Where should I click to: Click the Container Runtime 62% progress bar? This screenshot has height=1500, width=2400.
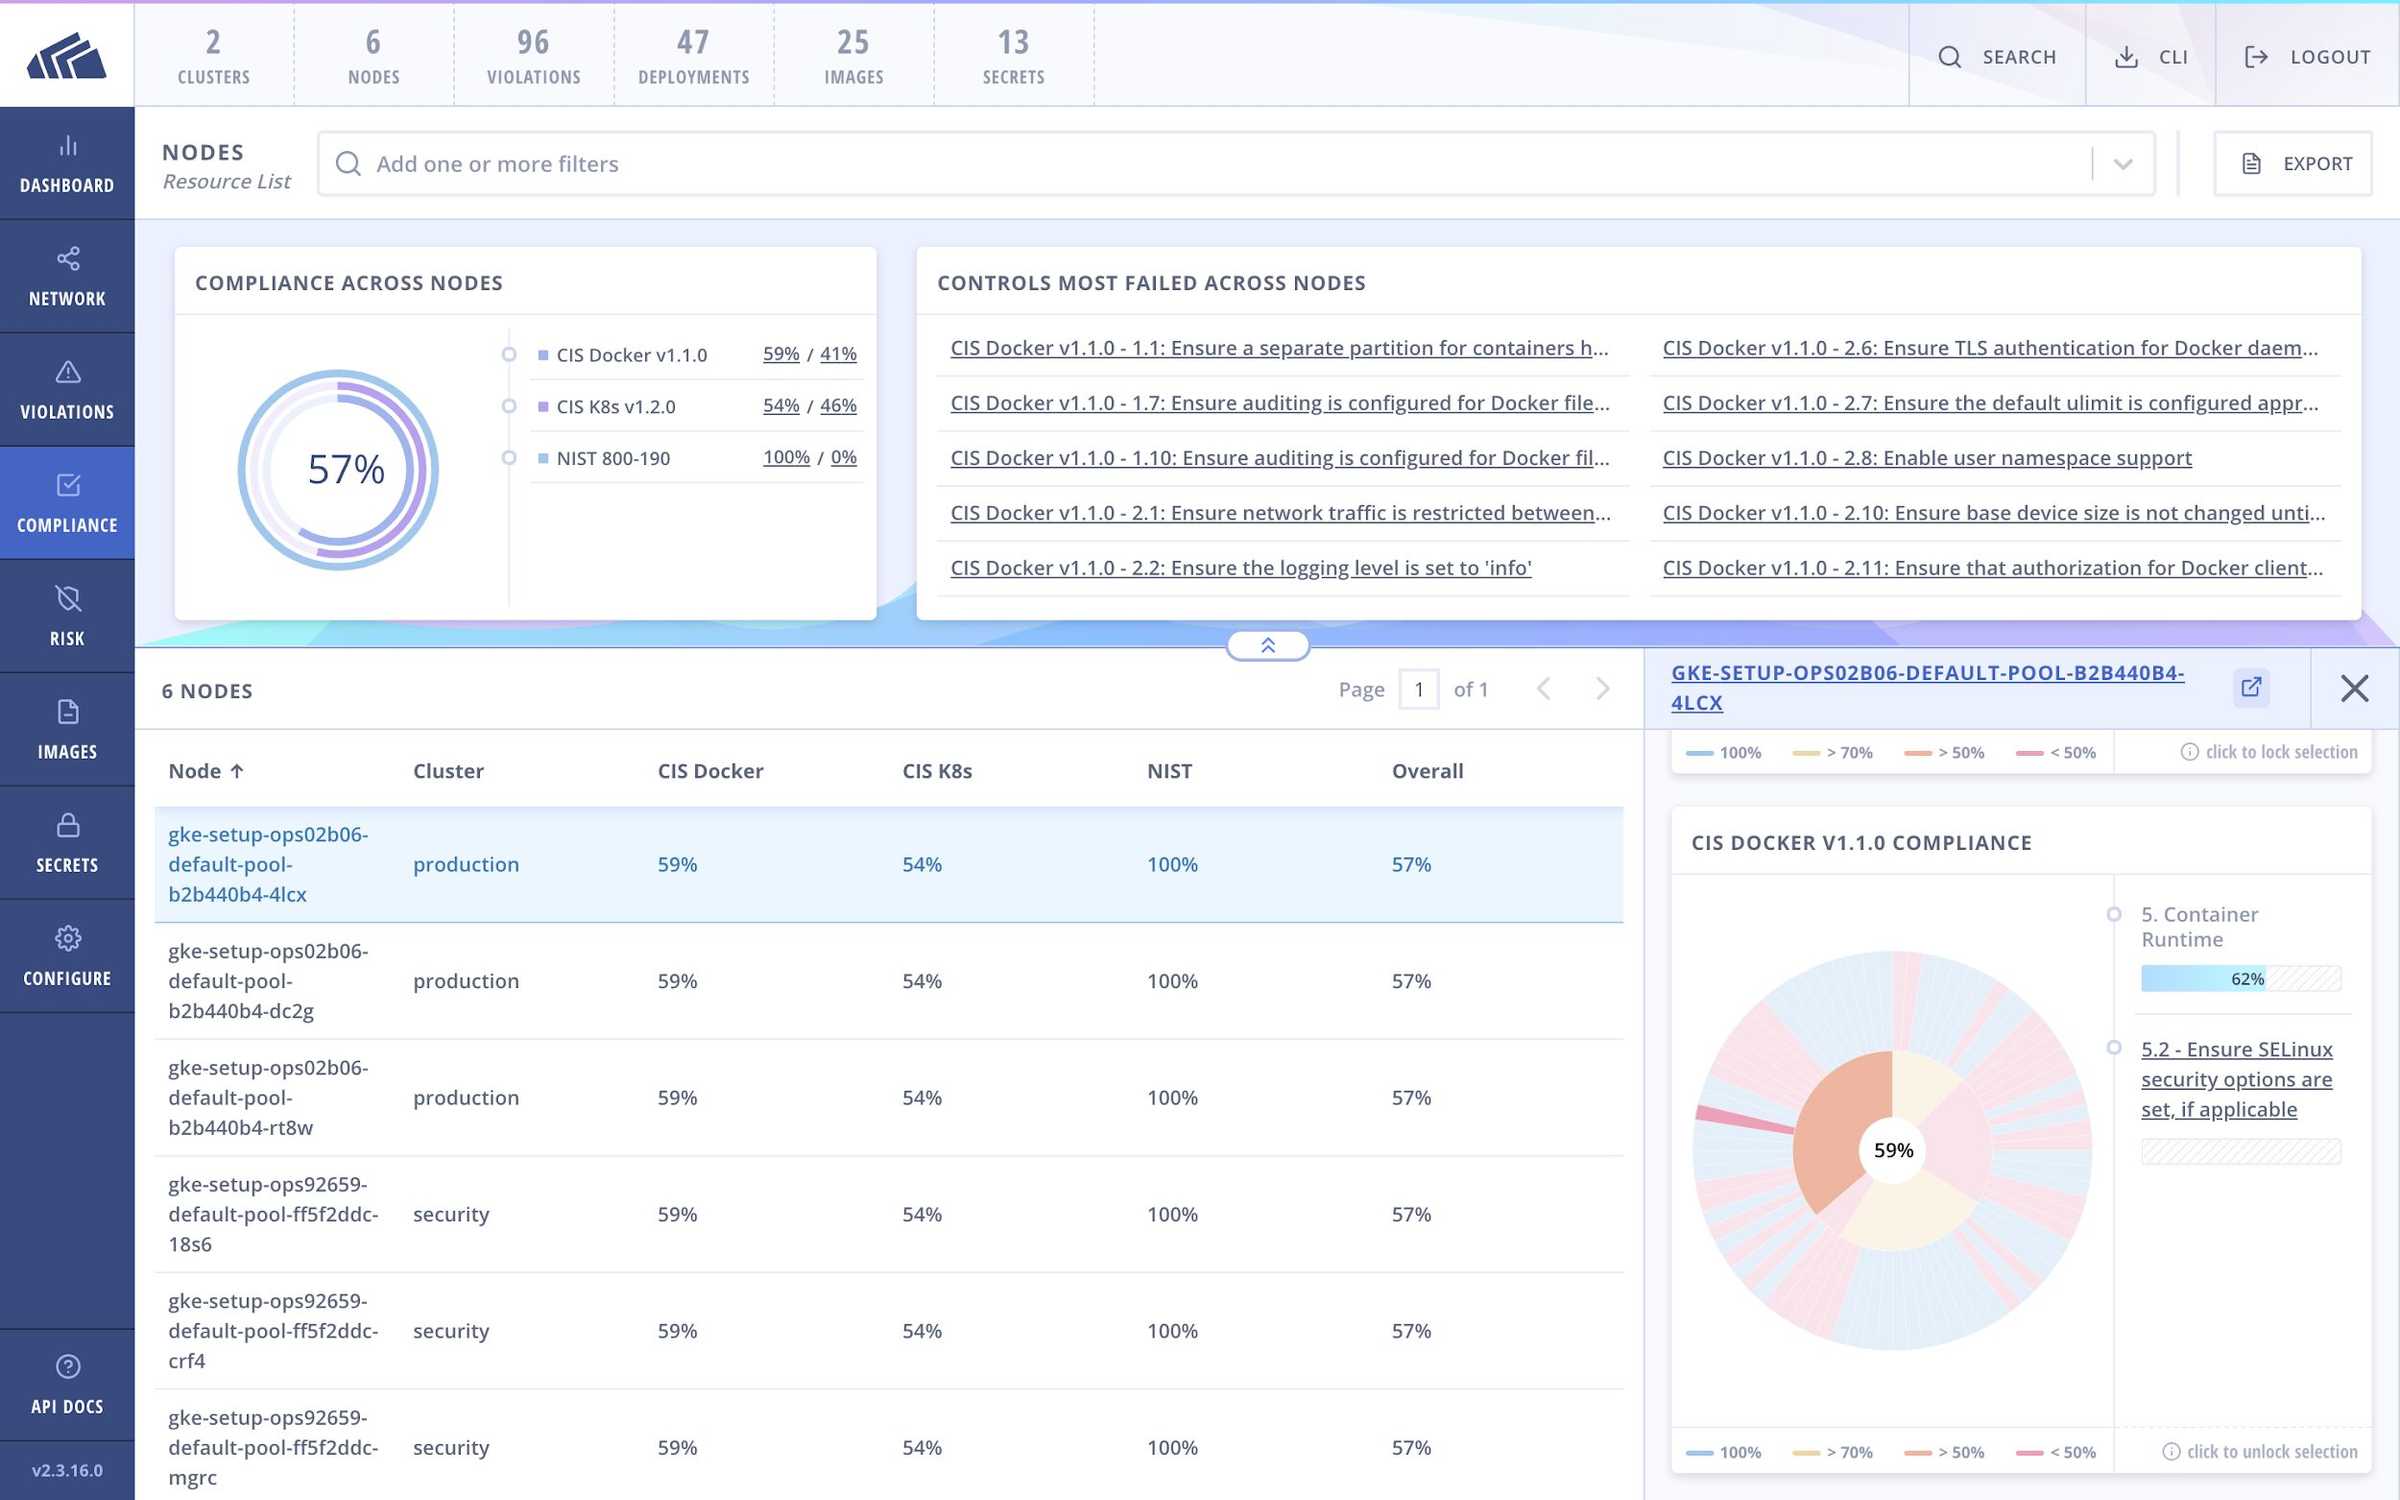[2241, 978]
